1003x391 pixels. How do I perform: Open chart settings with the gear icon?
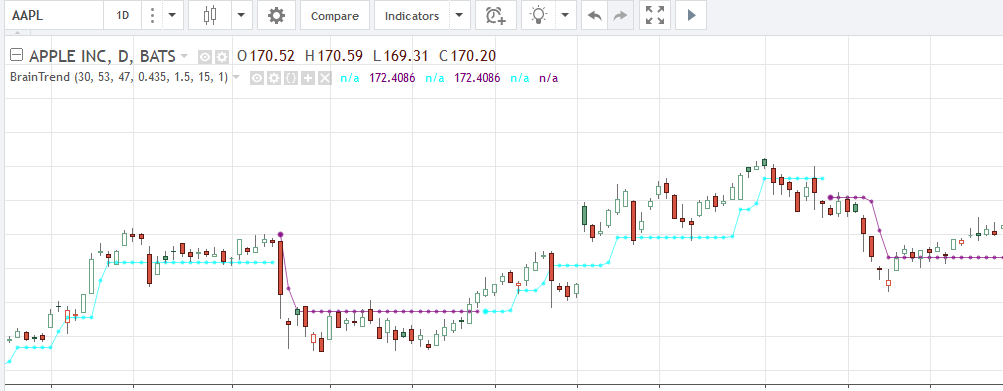tap(276, 15)
